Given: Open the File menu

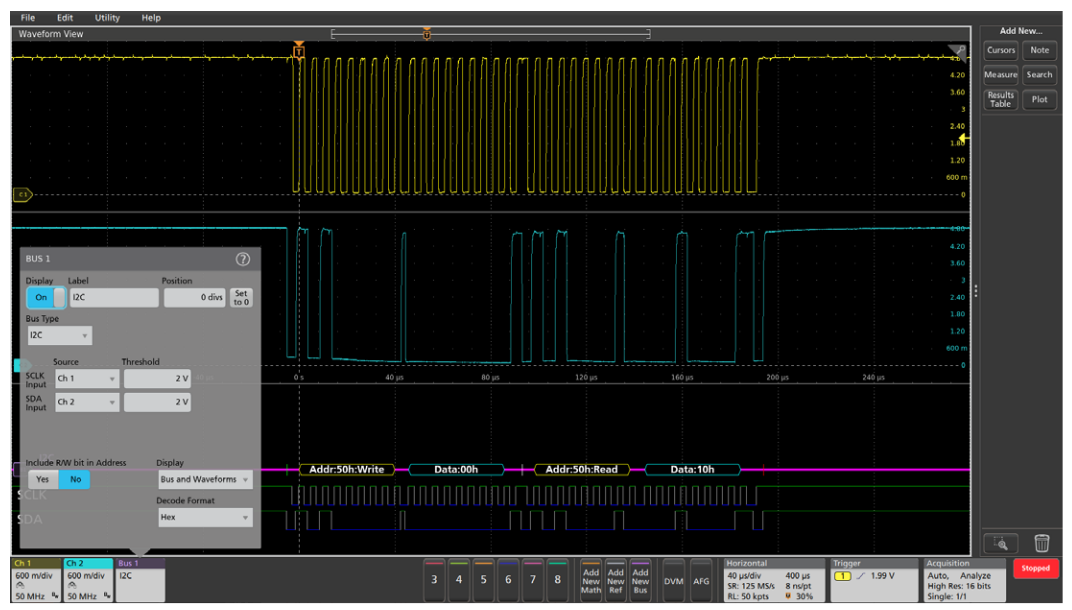Looking at the screenshot, I should [27, 17].
